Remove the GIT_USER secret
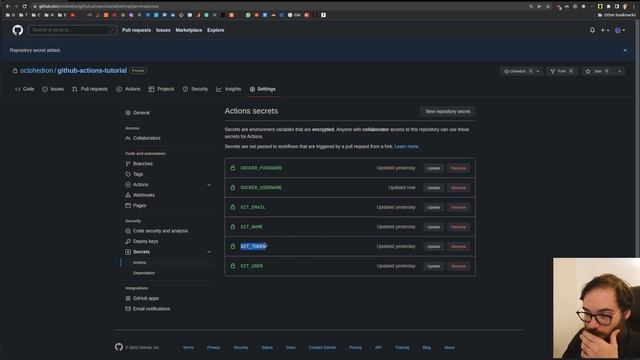Image resolution: width=640 pixels, height=360 pixels. click(x=458, y=266)
